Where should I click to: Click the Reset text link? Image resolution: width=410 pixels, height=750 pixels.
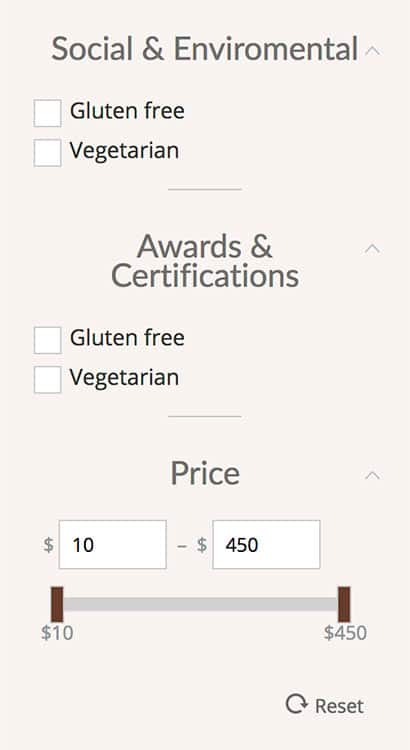coord(339,706)
